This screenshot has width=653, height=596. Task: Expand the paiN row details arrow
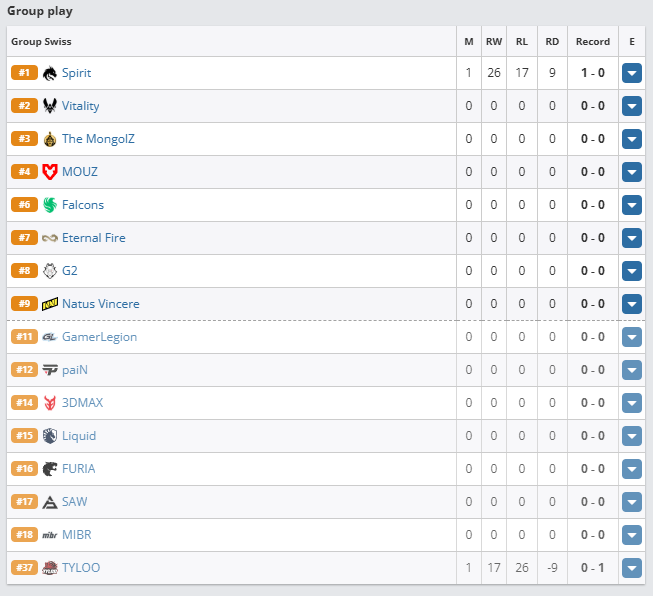pos(632,370)
